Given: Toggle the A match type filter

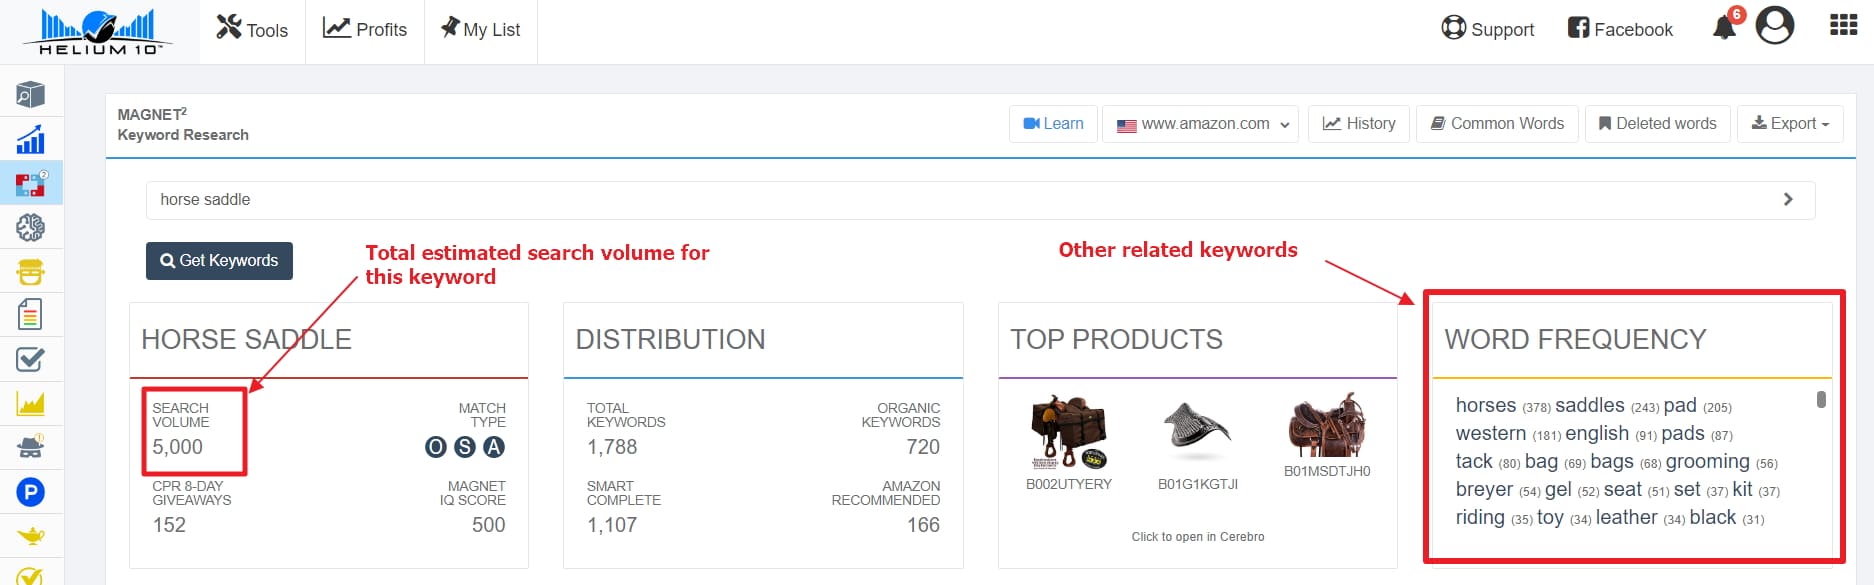Looking at the screenshot, I should pyautogui.click(x=494, y=447).
